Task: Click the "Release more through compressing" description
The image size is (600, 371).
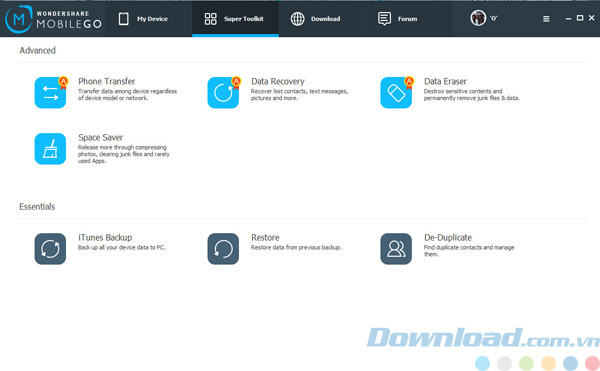Action: 124,154
